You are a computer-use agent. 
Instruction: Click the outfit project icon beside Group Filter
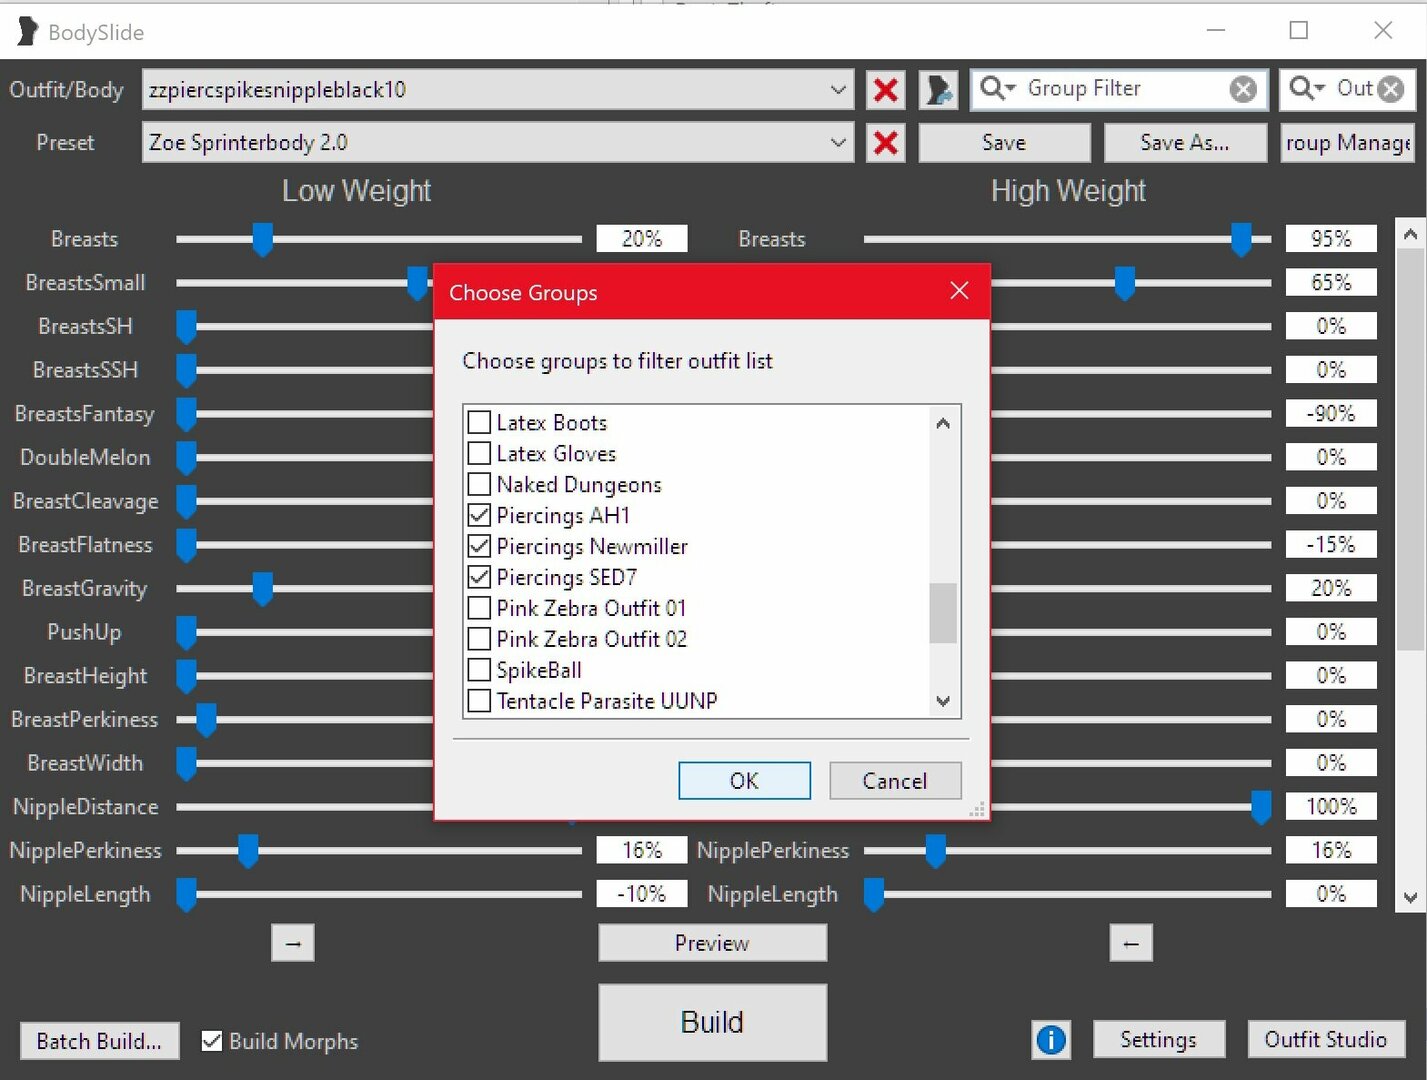coord(938,90)
